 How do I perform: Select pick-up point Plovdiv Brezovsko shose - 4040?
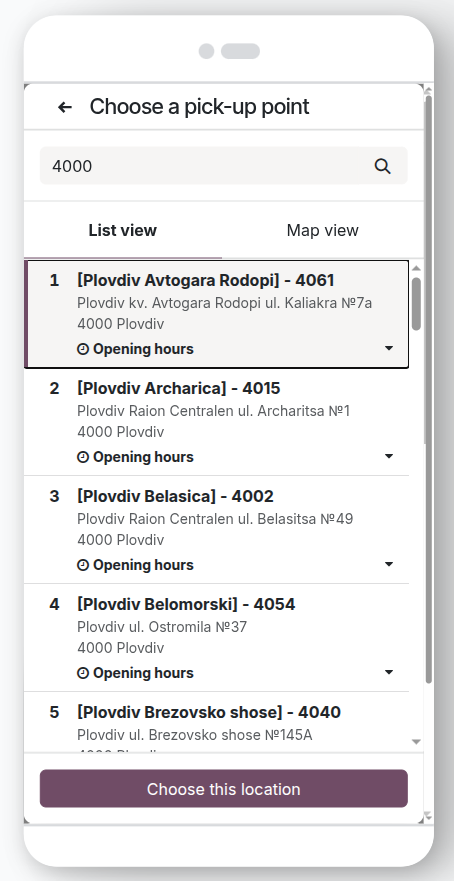coord(217,723)
